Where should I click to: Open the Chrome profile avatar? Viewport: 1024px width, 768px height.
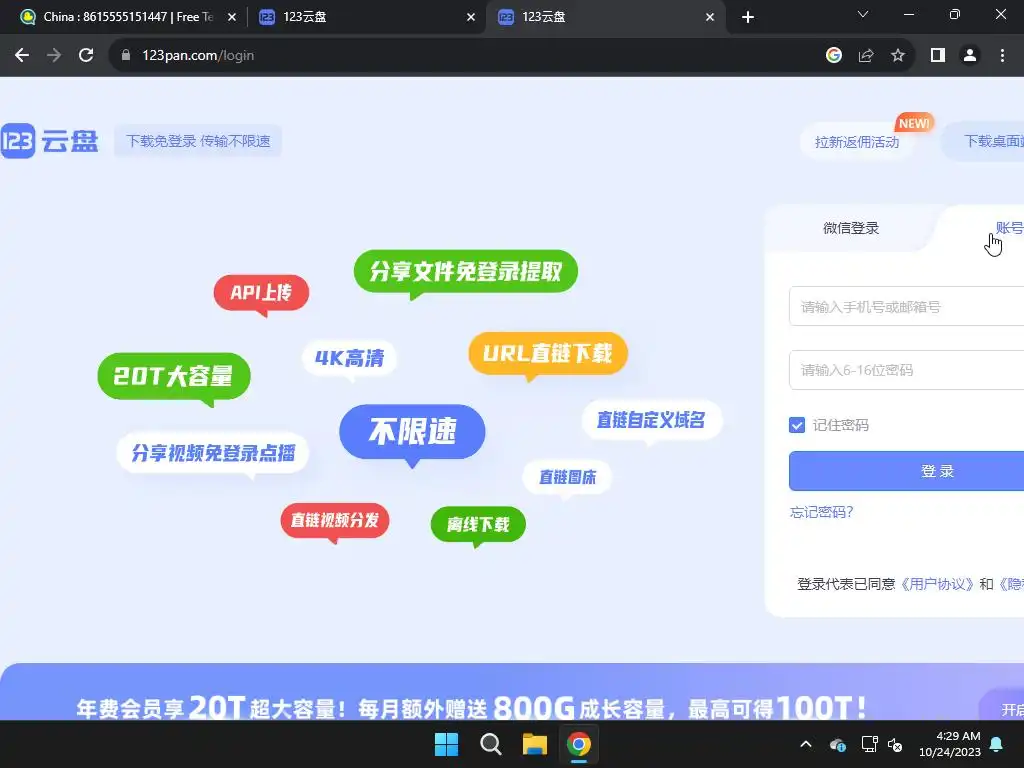[x=970, y=56]
